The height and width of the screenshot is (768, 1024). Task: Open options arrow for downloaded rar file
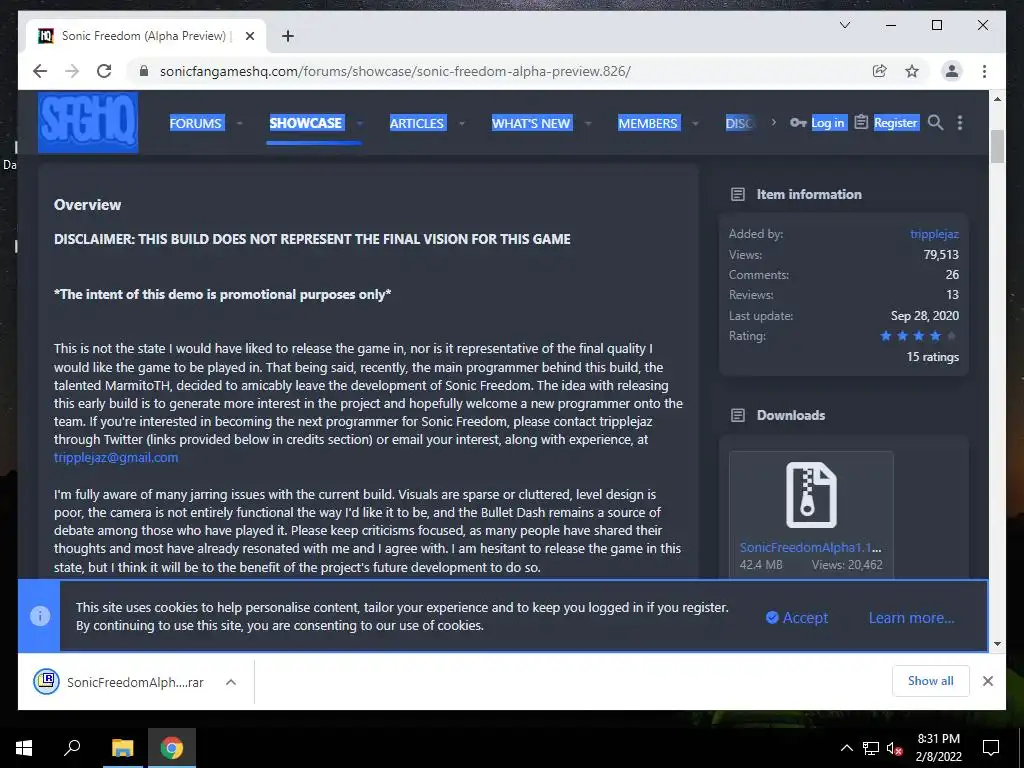[231, 682]
